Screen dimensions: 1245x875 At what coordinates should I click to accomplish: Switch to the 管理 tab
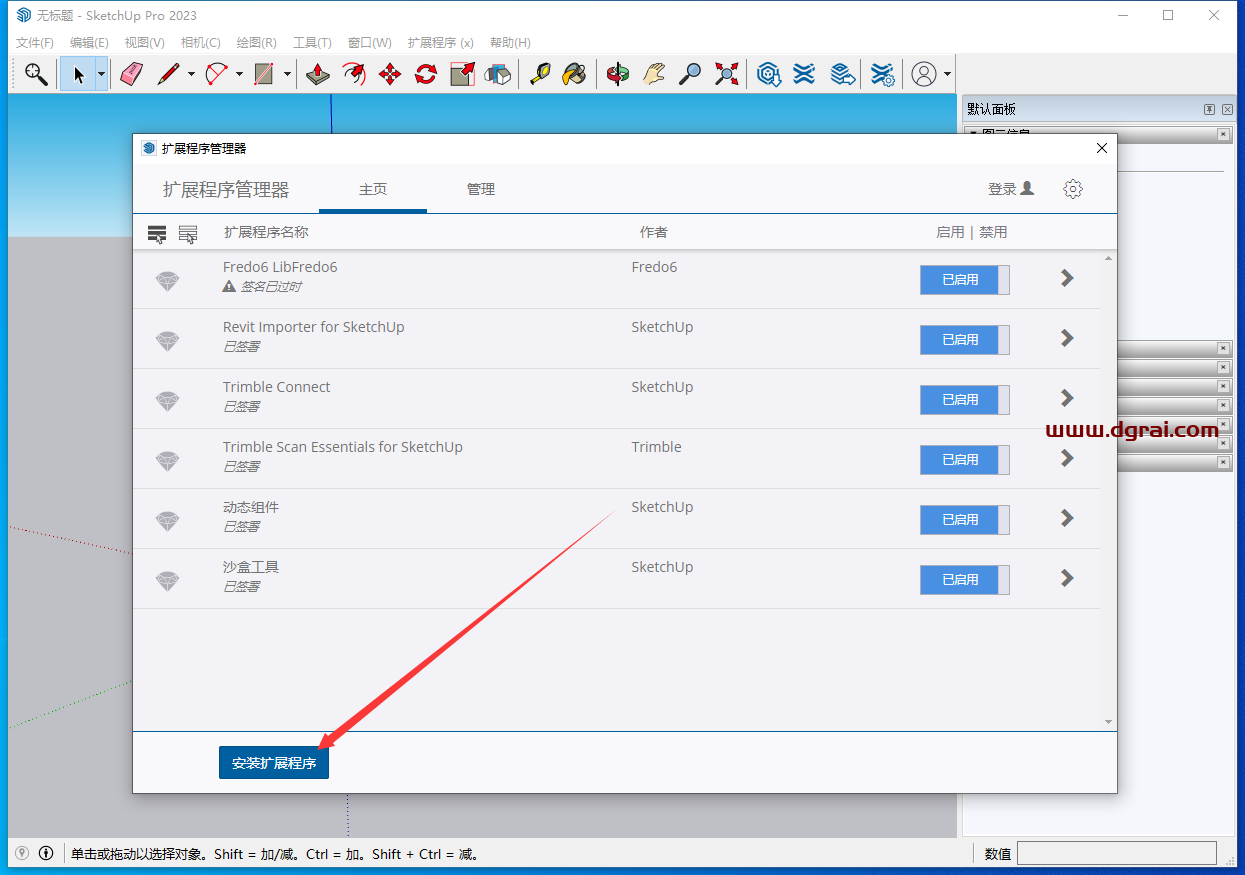point(481,189)
